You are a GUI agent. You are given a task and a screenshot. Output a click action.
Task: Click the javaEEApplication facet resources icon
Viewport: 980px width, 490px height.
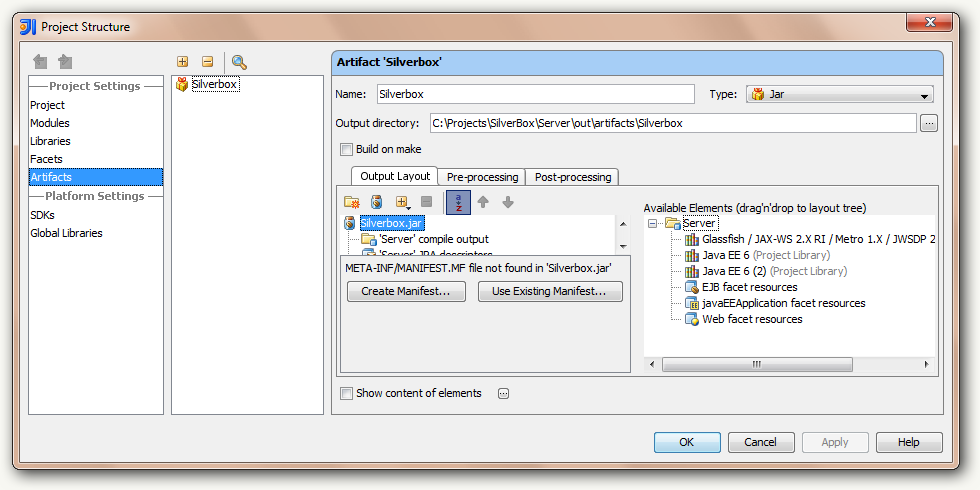(691, 303)
